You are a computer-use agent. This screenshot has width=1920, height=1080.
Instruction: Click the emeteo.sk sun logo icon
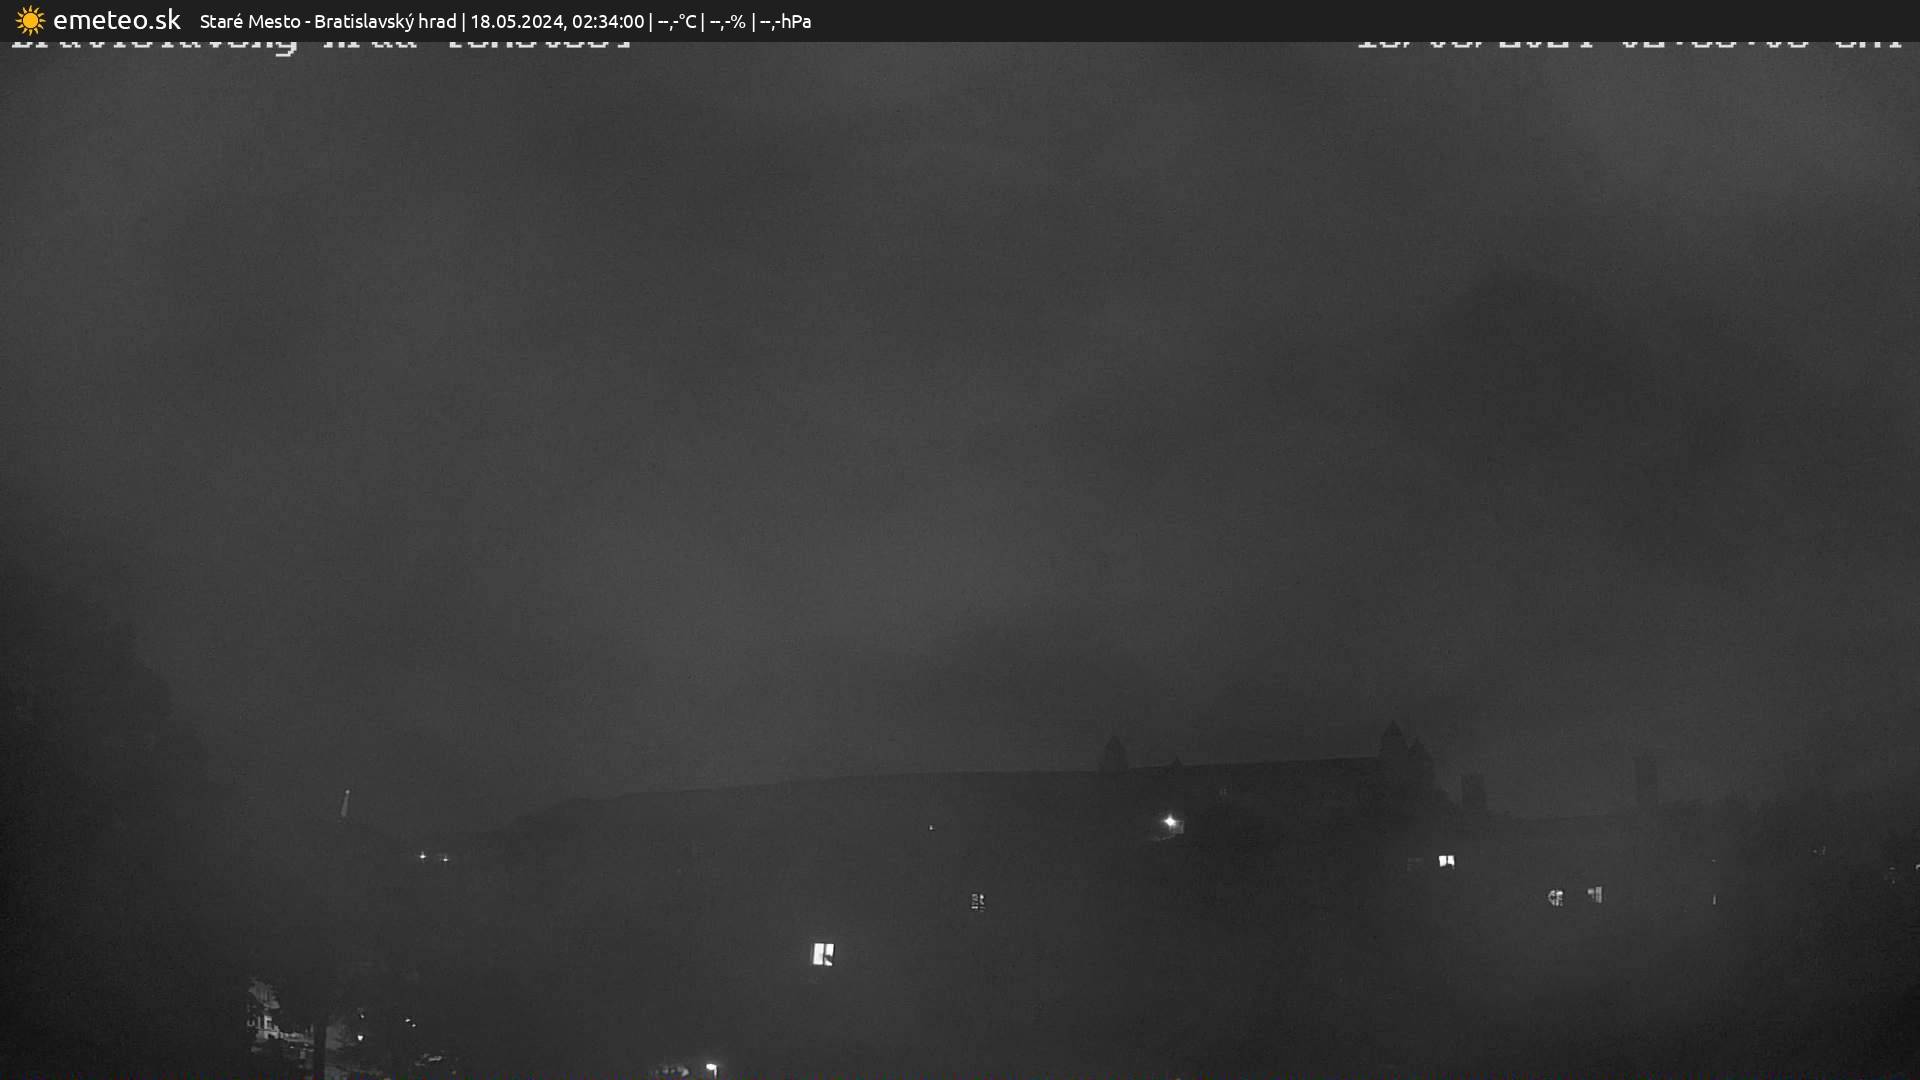coord(30,20)
